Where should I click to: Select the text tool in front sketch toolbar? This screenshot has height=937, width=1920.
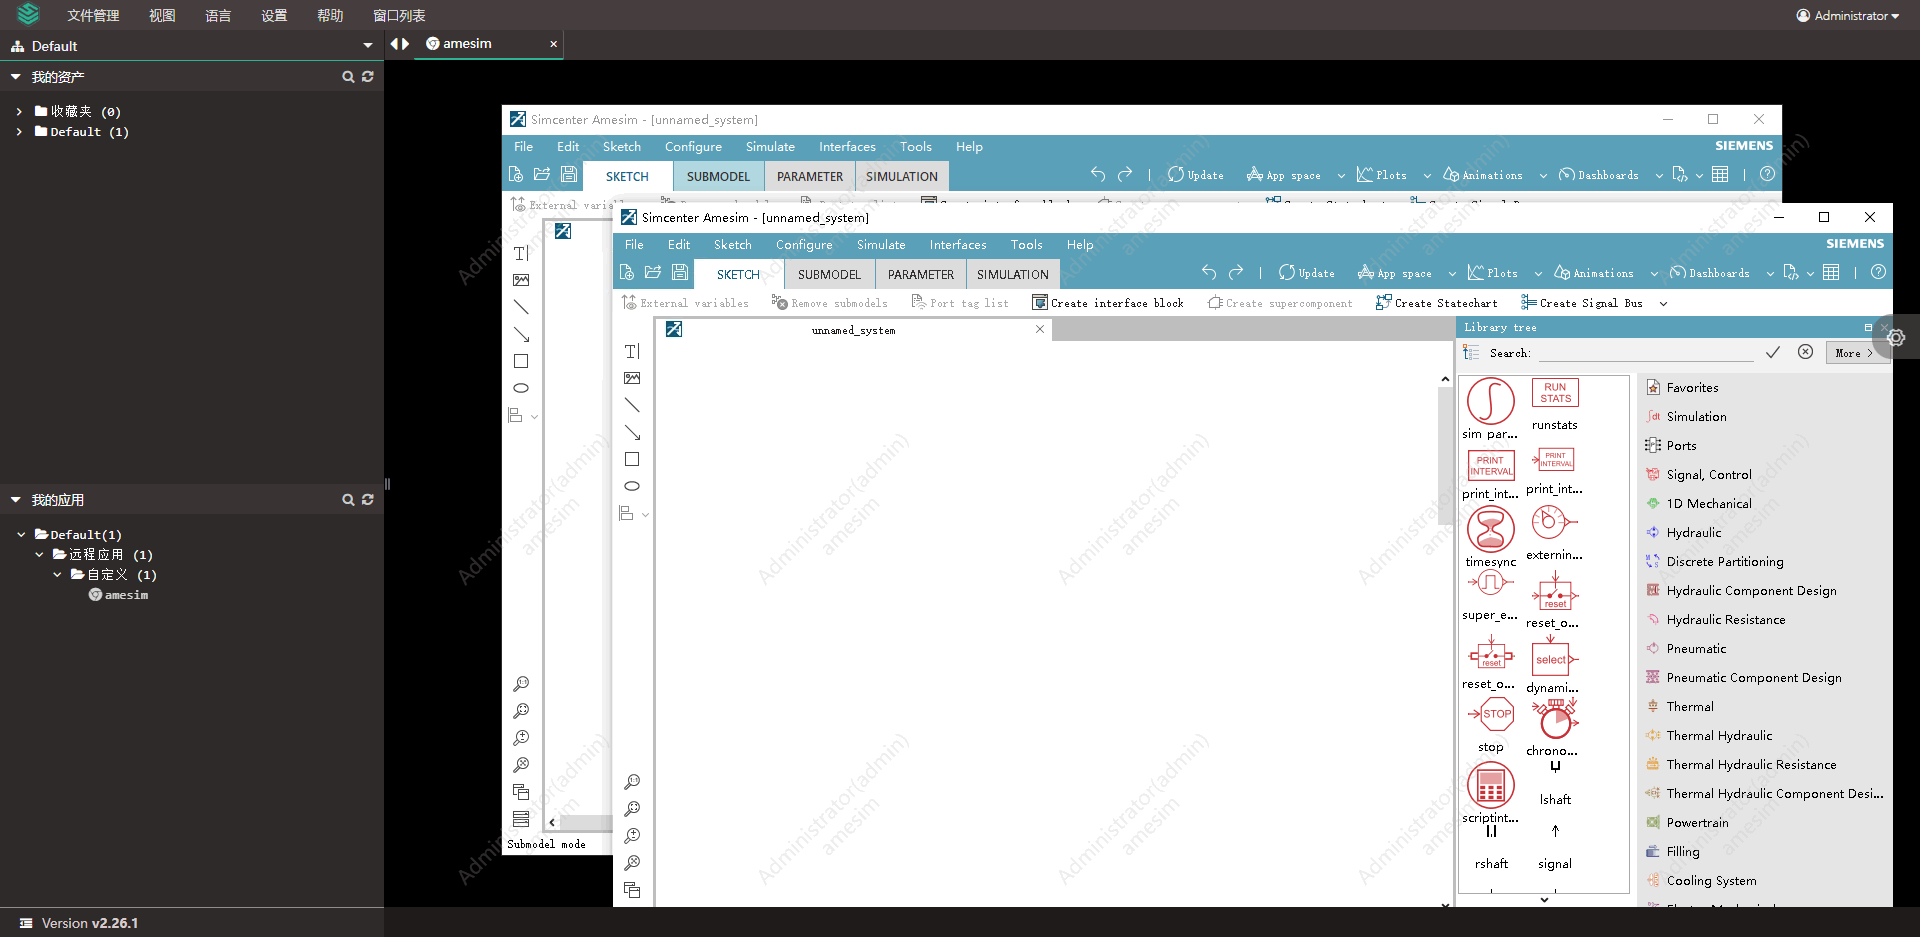(632, 351)
